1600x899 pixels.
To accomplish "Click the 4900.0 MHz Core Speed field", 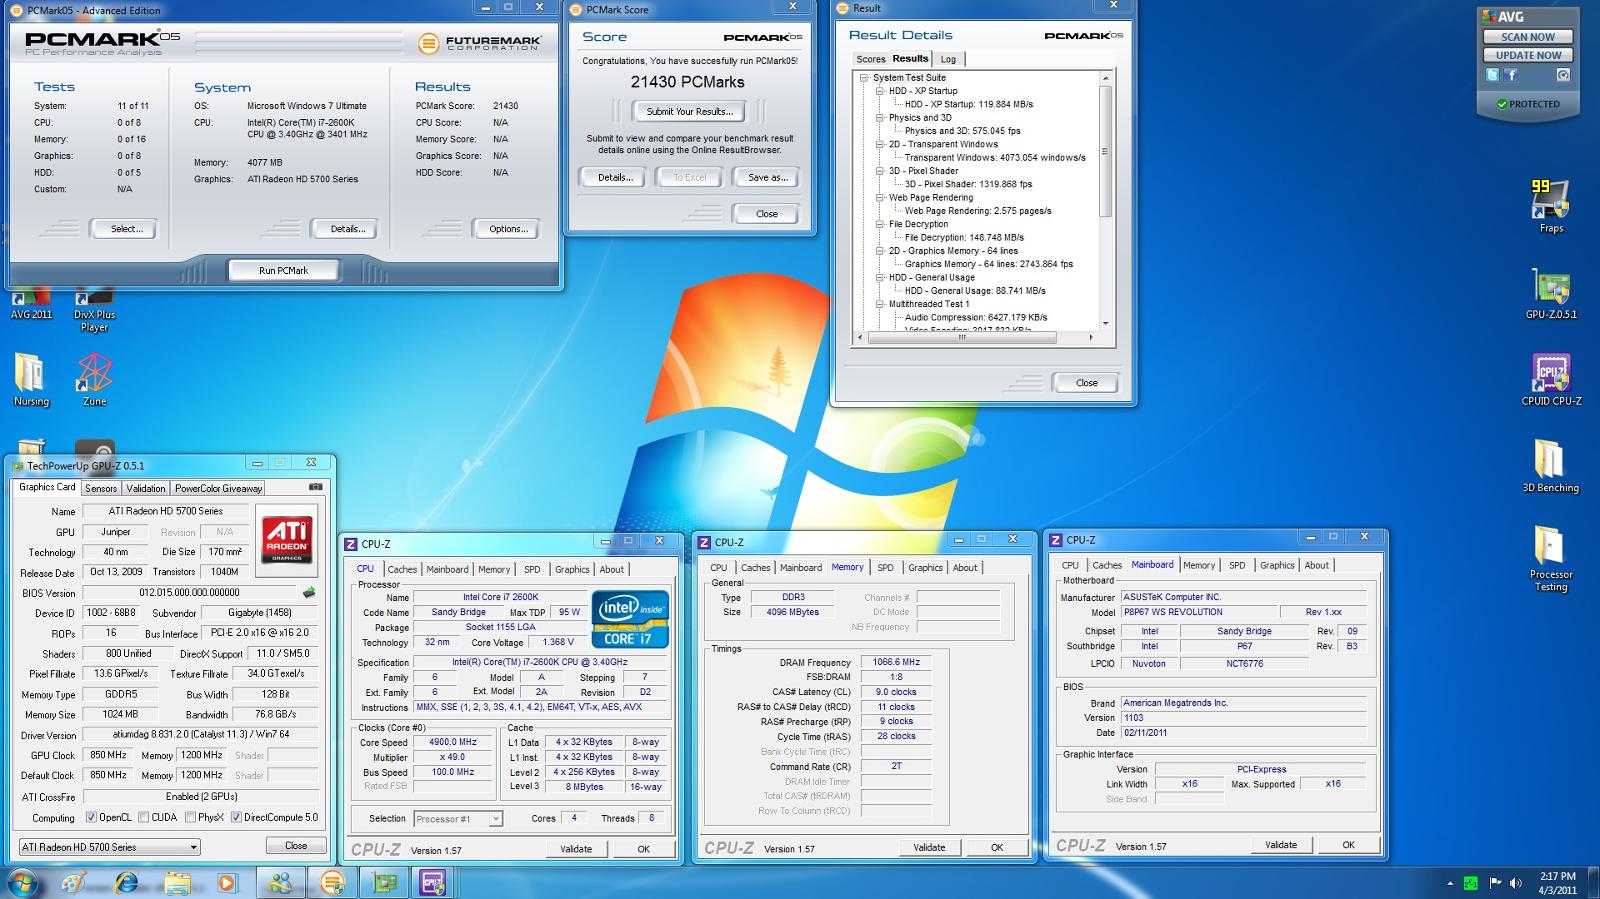I will pos(453,742).
